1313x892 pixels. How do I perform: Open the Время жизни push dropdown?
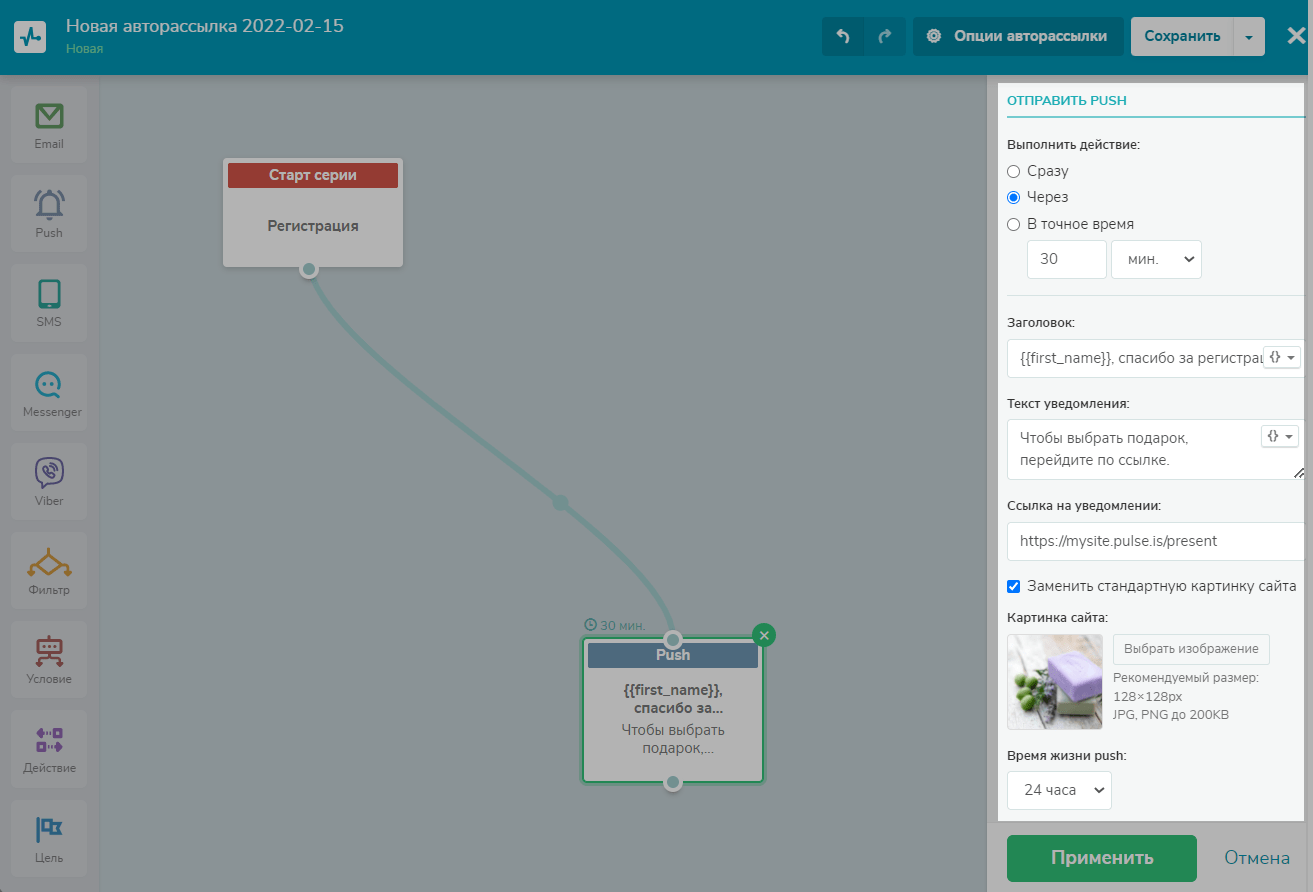click(x=1059, y=790)
